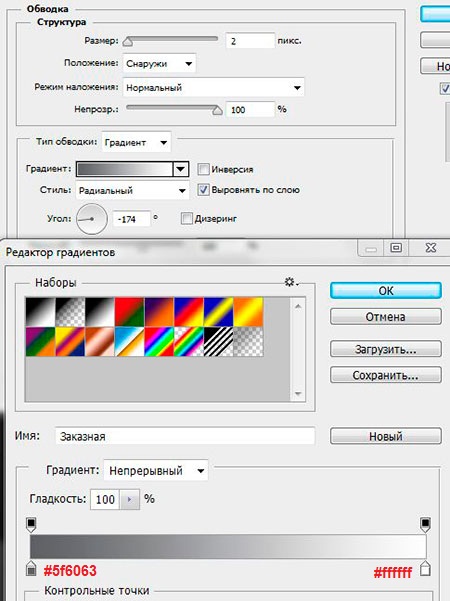Maximize the Редактор градиентов window
The height and width of the screenshot is (601, 450).
396,248
